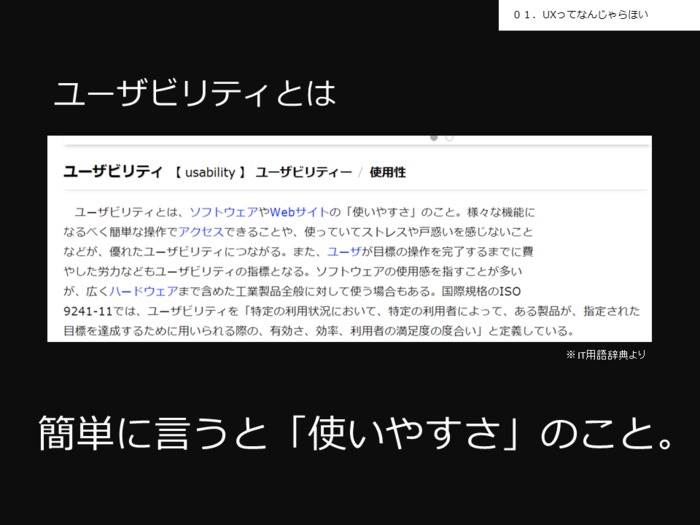Click the bold ユーザビリティ dictionary heading
The height and width of the screenshot is (525, 700).
[x=112, y=172]
